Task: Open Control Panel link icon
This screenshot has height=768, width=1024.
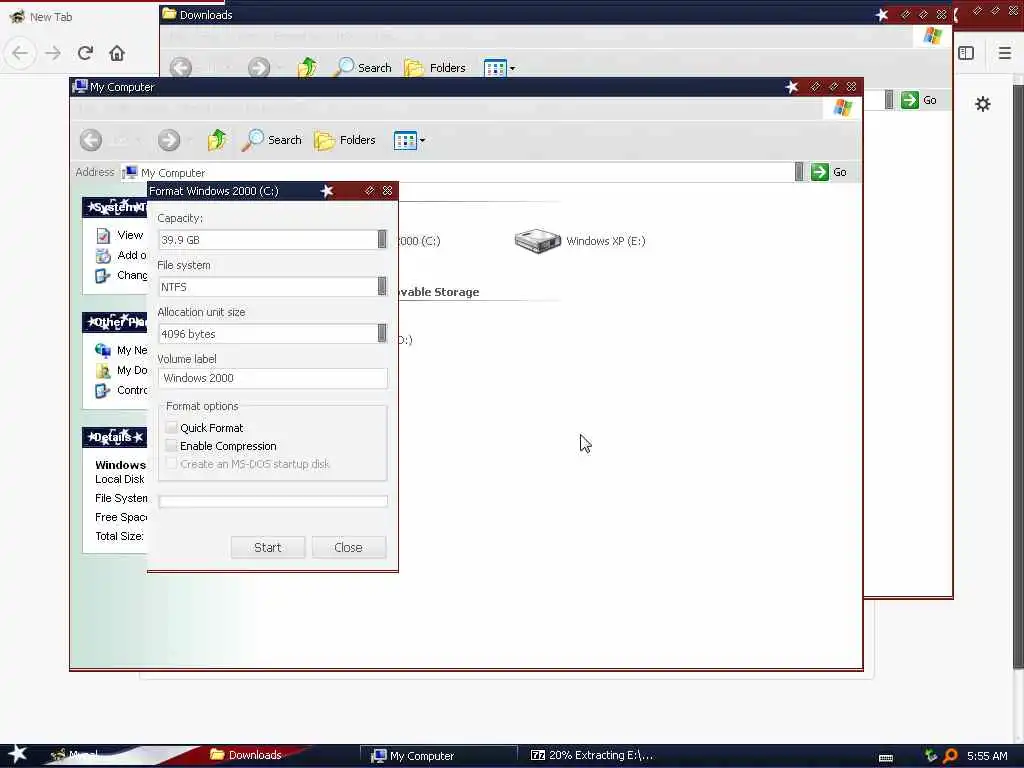Action: point(103,391)
